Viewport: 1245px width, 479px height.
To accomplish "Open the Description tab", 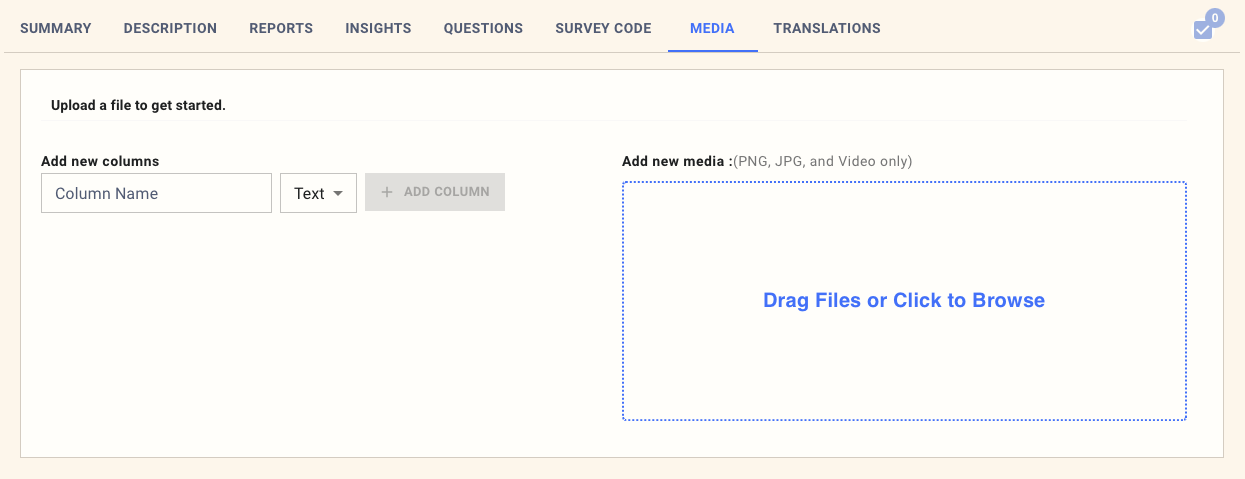I will point(170,28).
